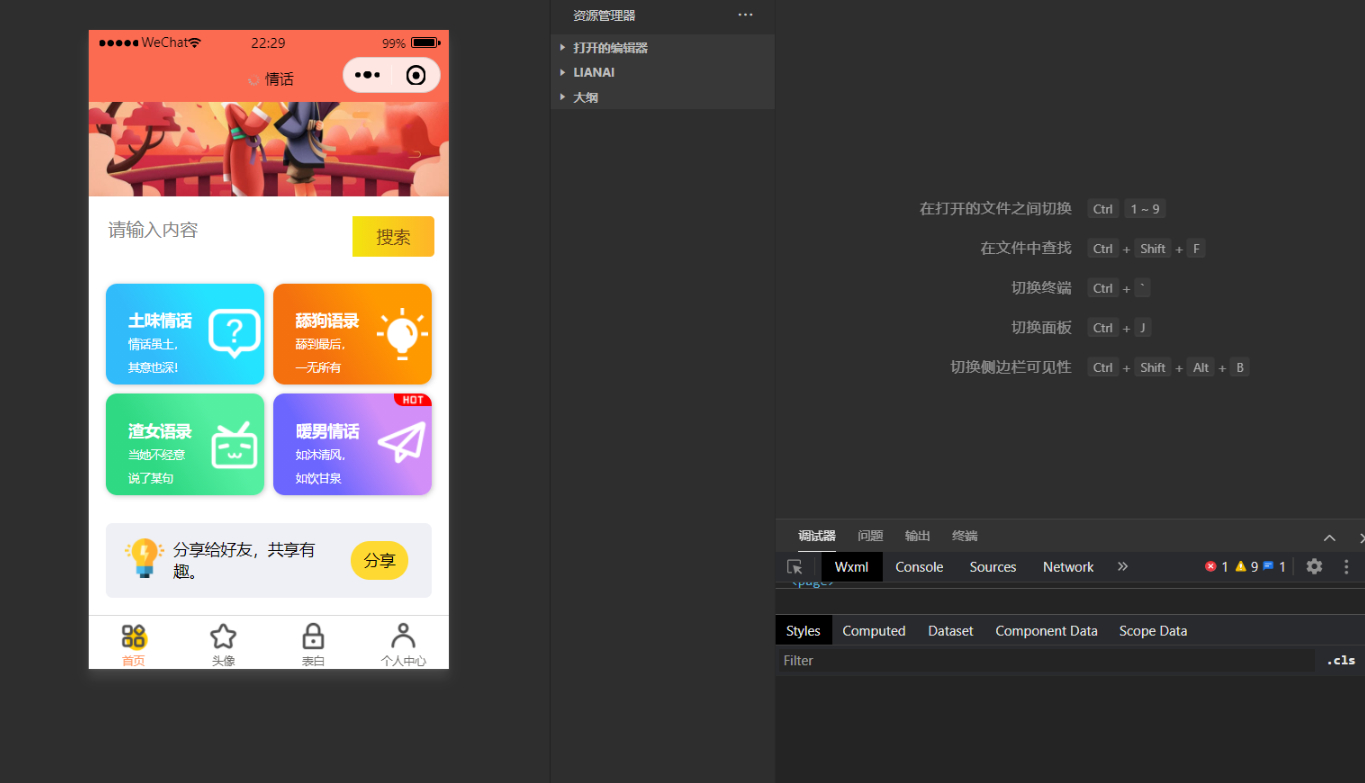
Task: Click the blue message count badge
Action: click(x=1274, y=567)
